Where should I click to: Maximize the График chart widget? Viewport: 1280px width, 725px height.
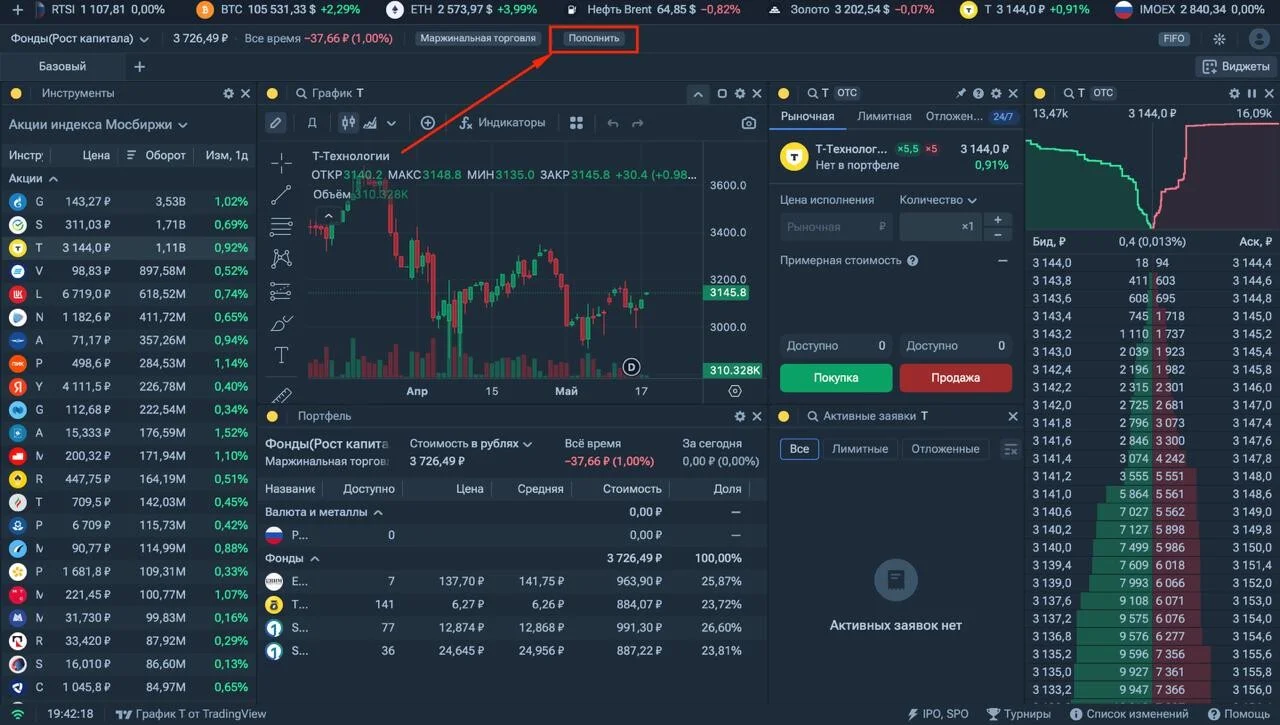coord(722,93)
